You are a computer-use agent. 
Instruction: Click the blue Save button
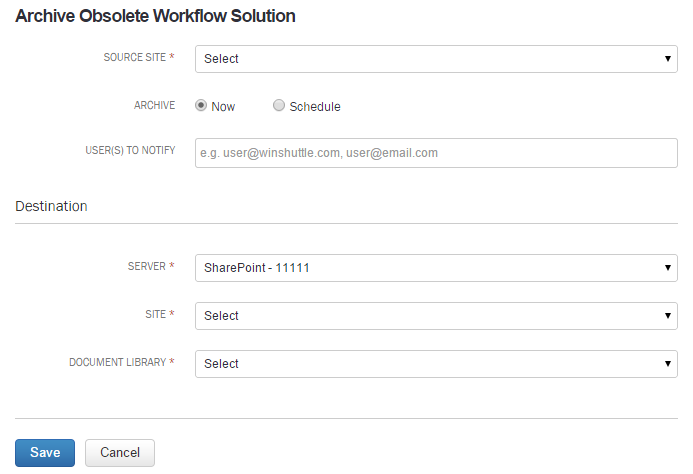(45, 453)
